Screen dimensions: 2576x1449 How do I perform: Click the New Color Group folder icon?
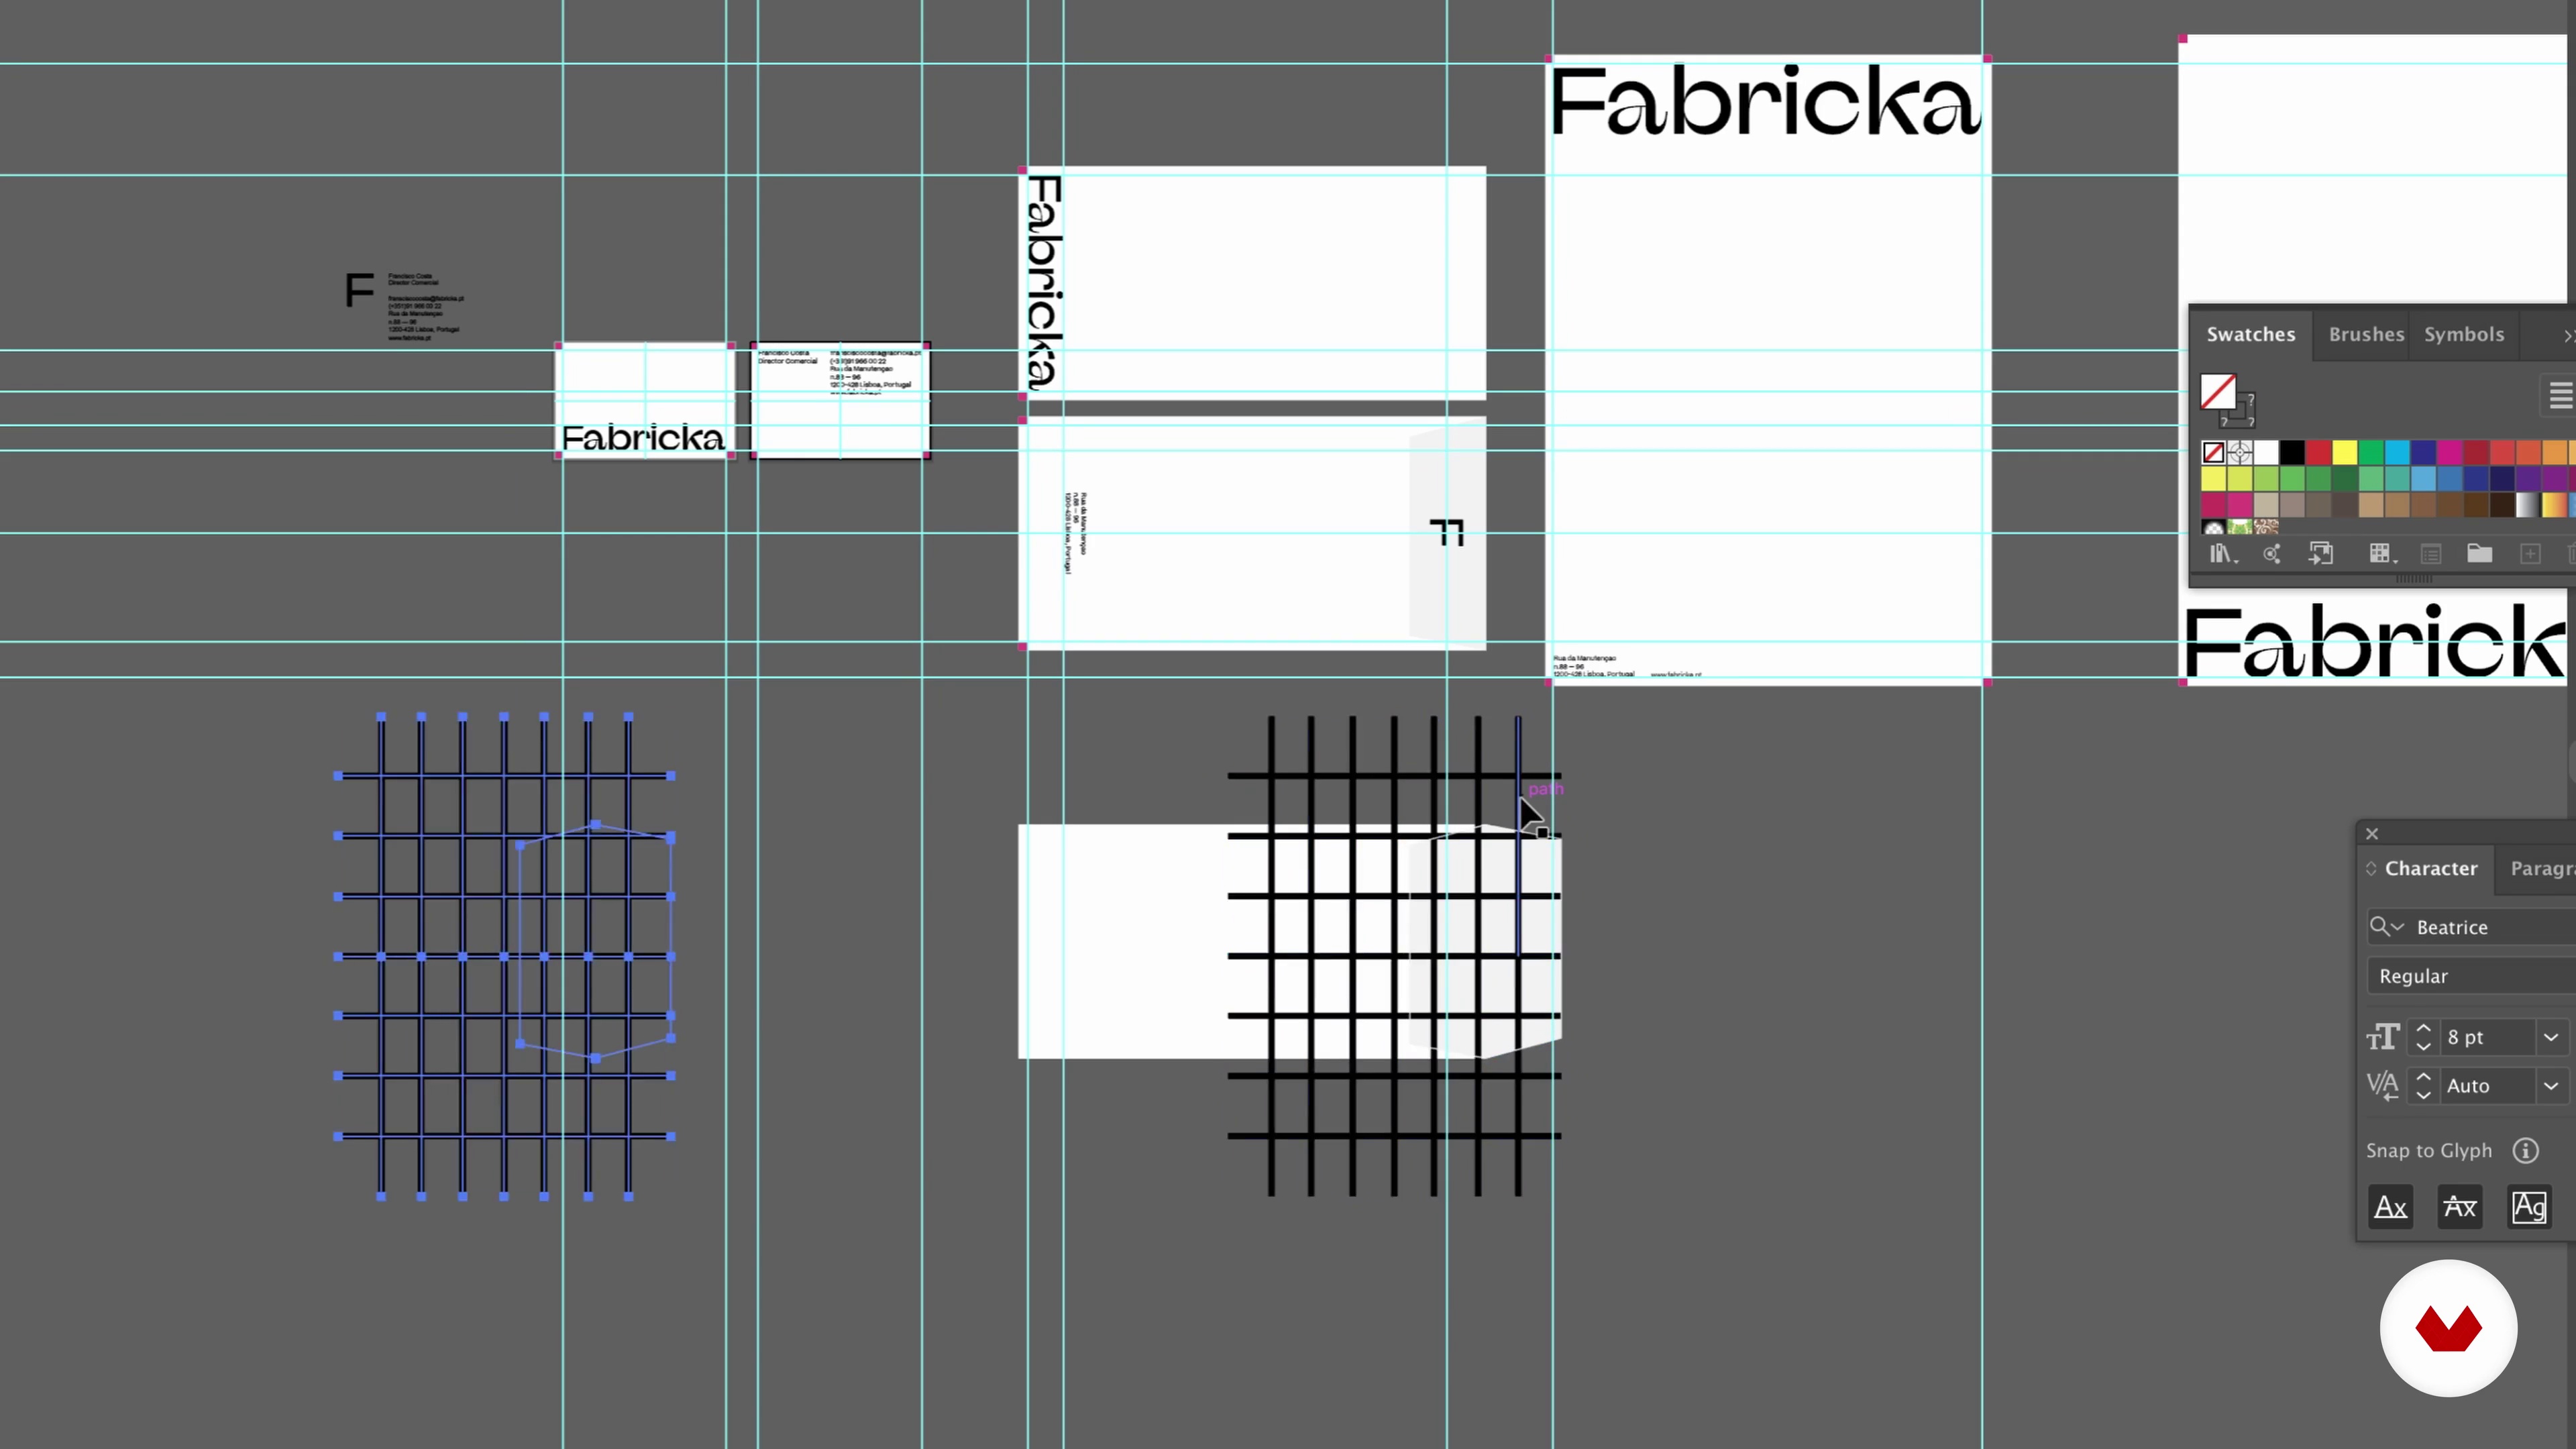coord(2479,554)
